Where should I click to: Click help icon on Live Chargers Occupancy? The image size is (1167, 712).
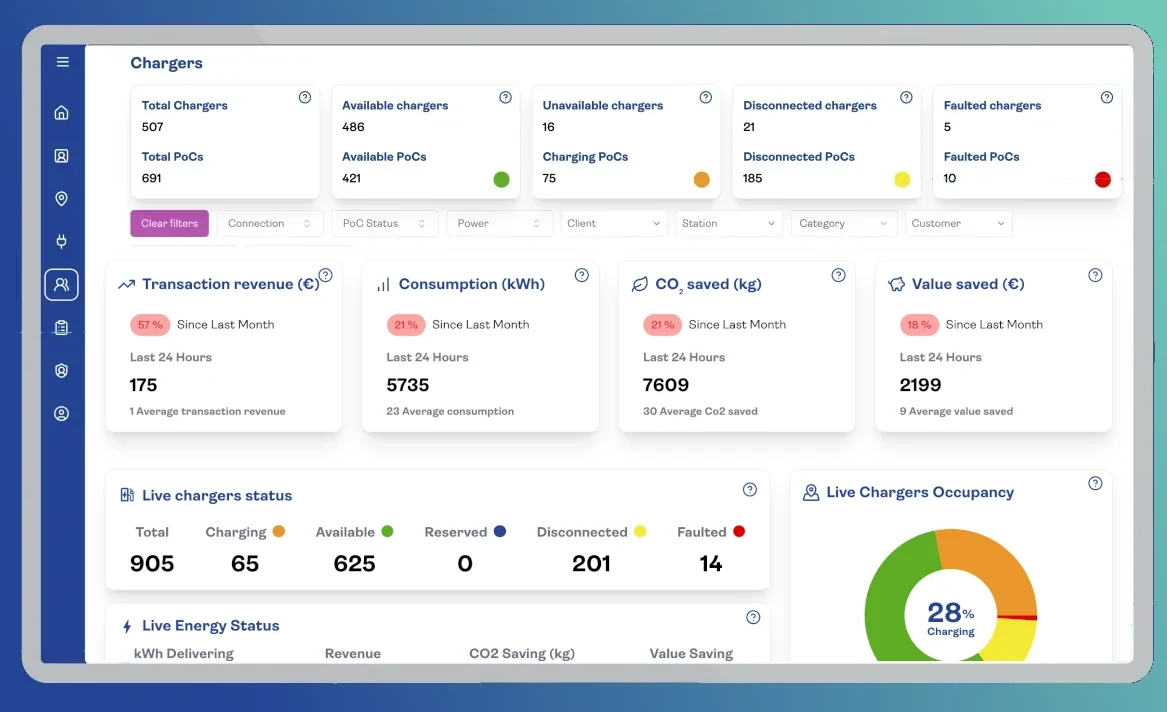[x=1095, y=484]
